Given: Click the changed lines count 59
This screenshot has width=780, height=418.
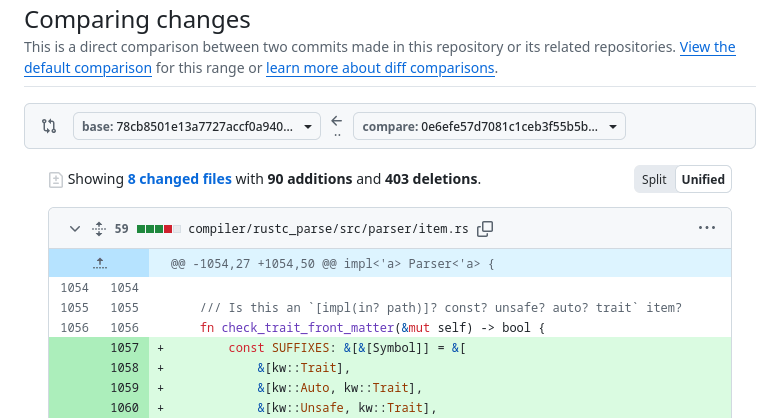Looking at the screenshot, I should pyautogui.click(x=121, y=229).
